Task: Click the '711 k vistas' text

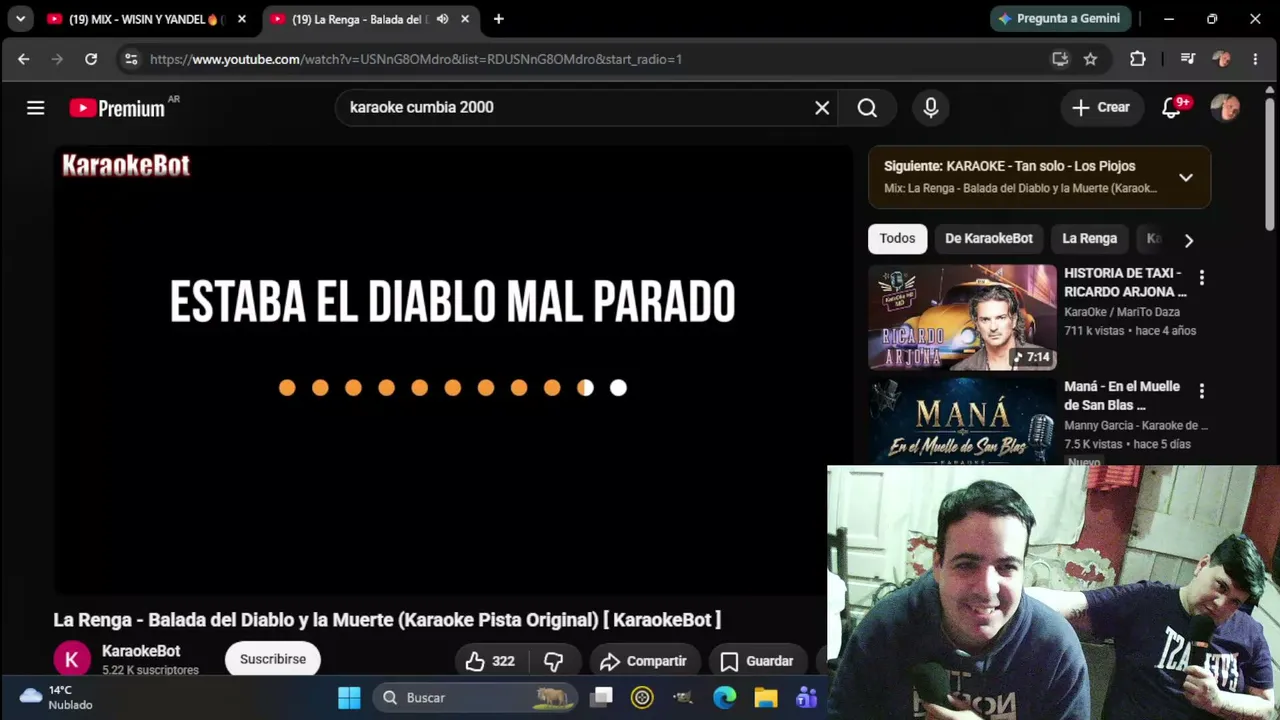Action: pyautogui.click(x=1094, y=331)
